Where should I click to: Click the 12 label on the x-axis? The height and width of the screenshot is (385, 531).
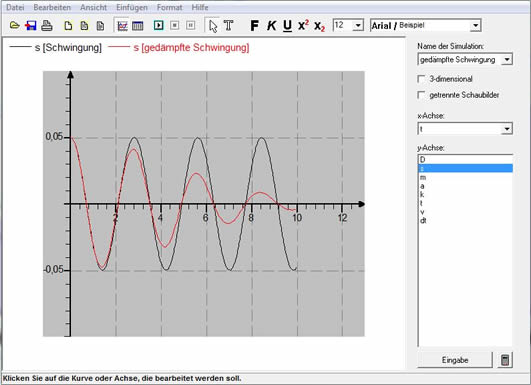coord(342,218)
